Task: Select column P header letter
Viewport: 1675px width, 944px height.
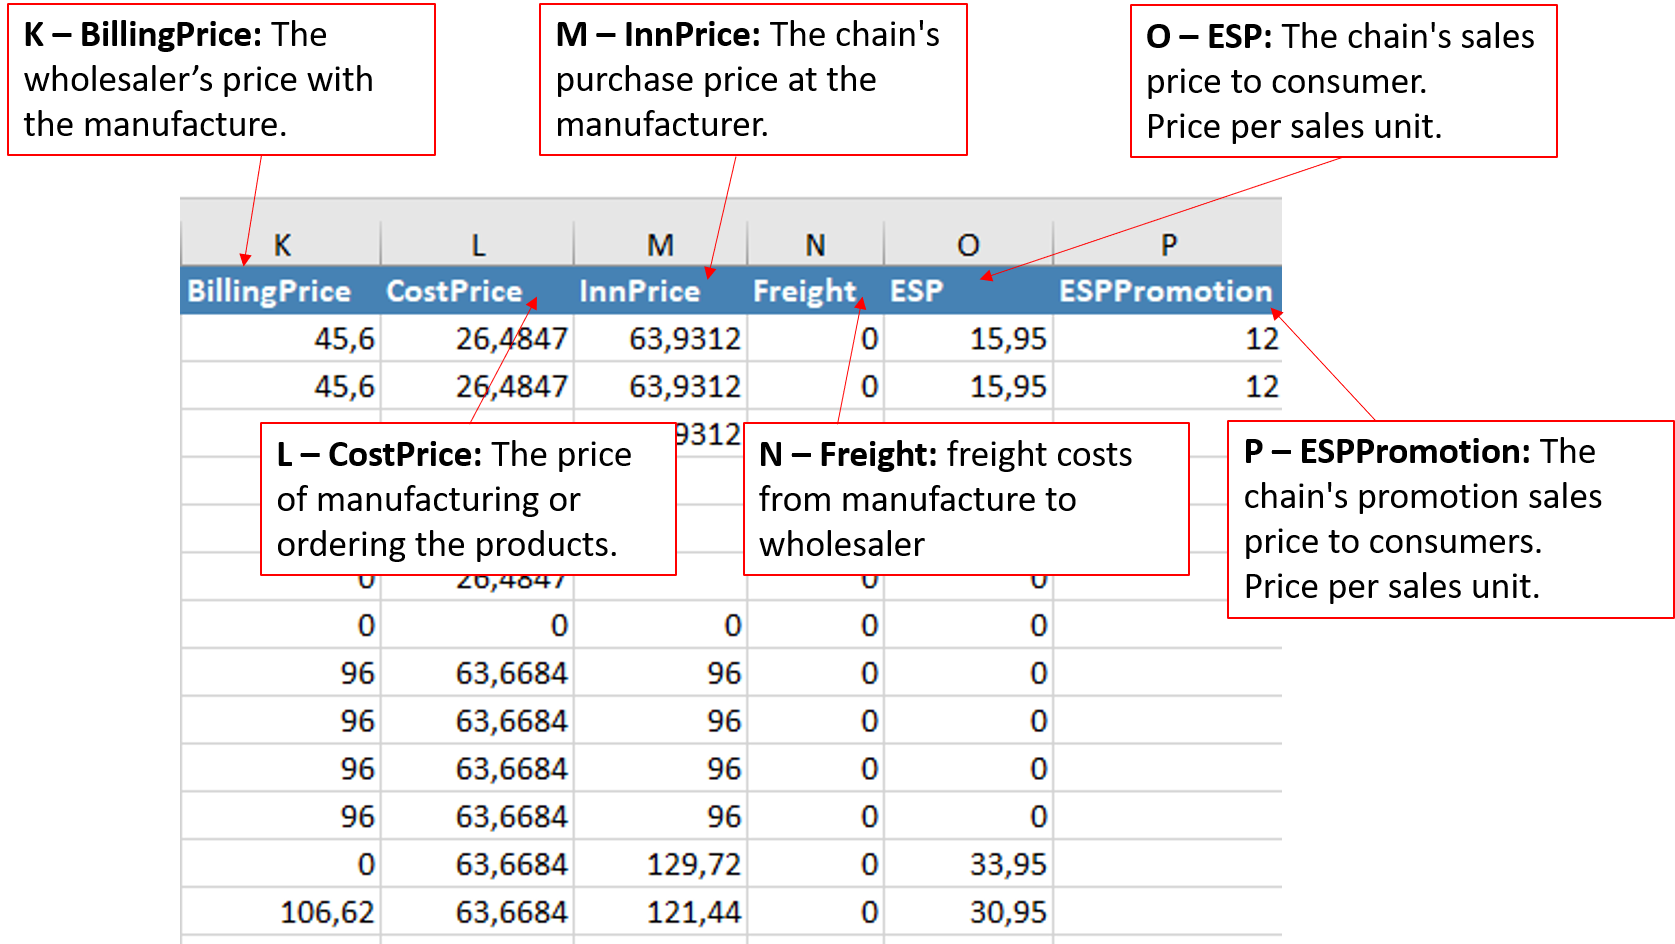Action: pos(1168,244)
